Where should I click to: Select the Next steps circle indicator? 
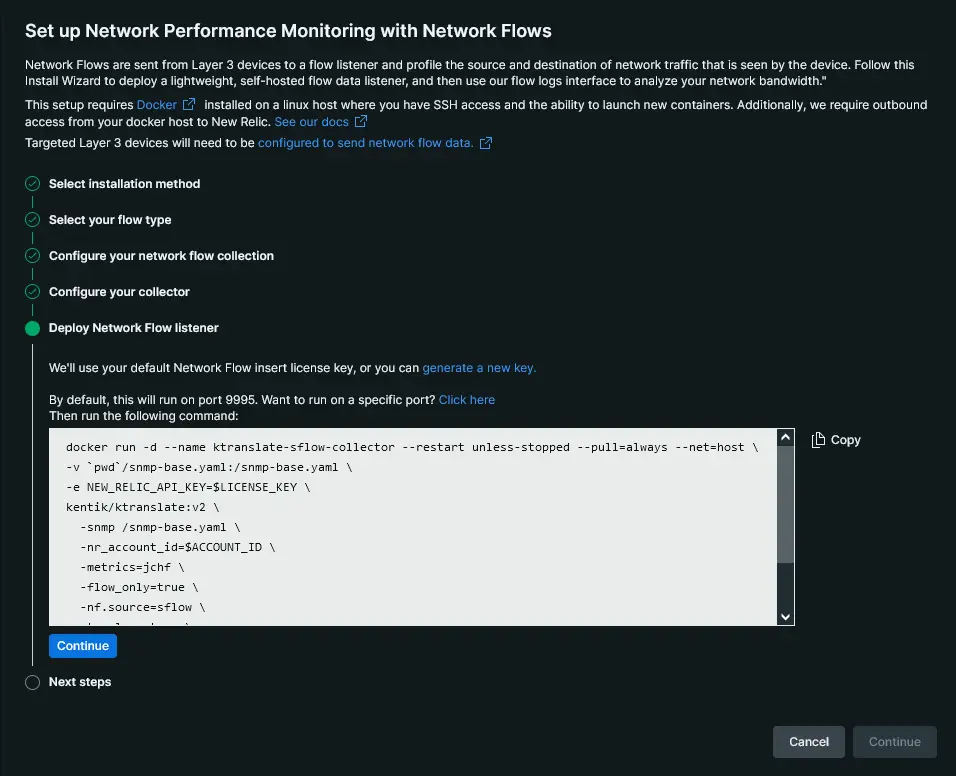pos(32,682)
